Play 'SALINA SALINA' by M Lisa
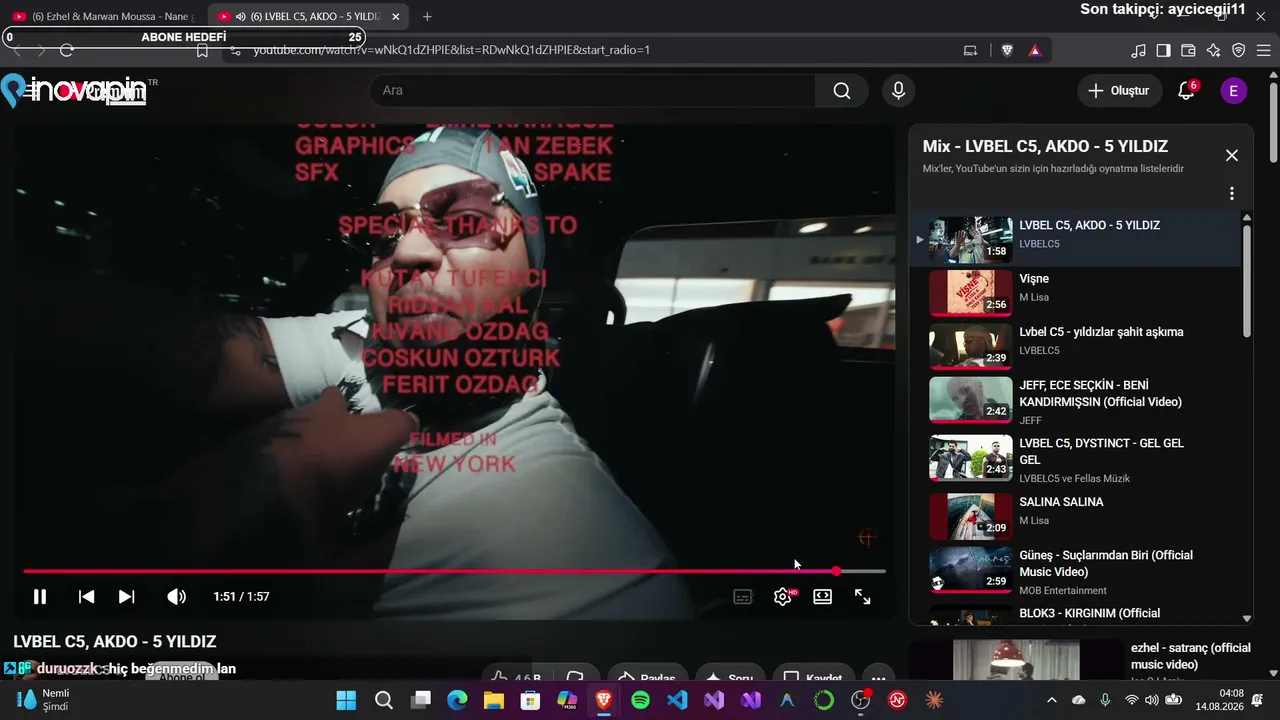 pyautogui.click(x=1075, y=516)
